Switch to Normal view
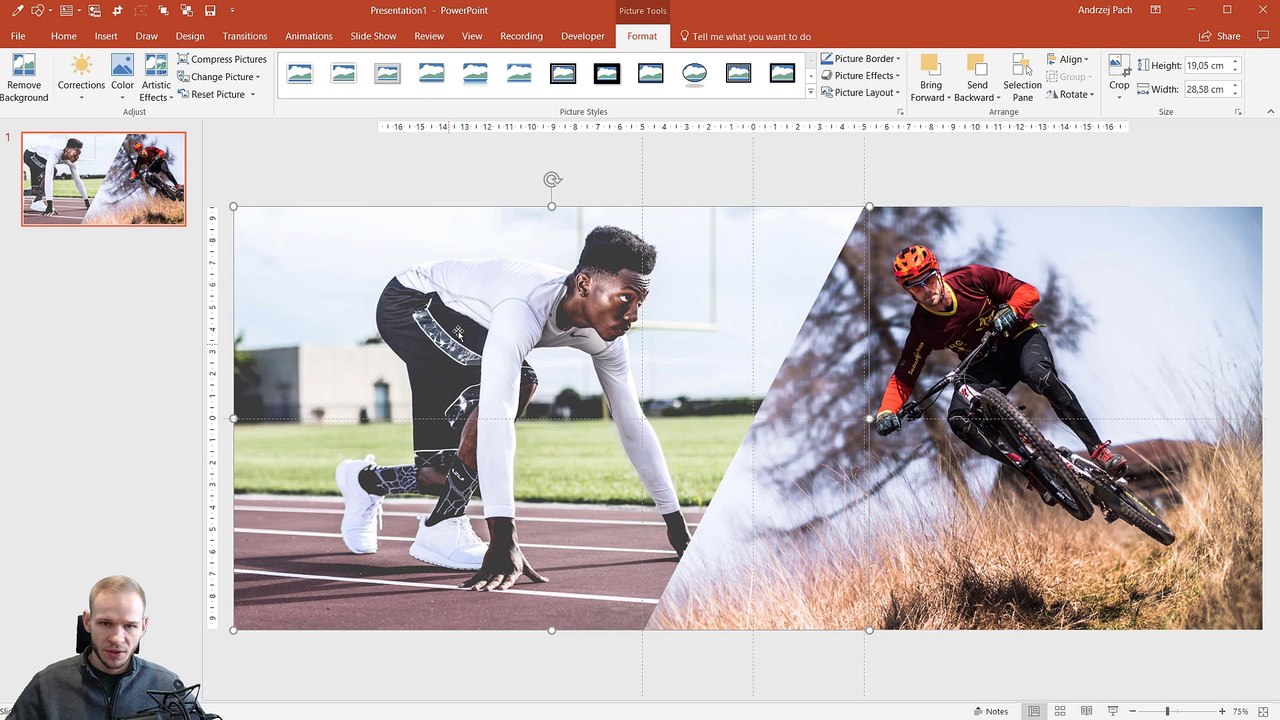 point(1034,711)
